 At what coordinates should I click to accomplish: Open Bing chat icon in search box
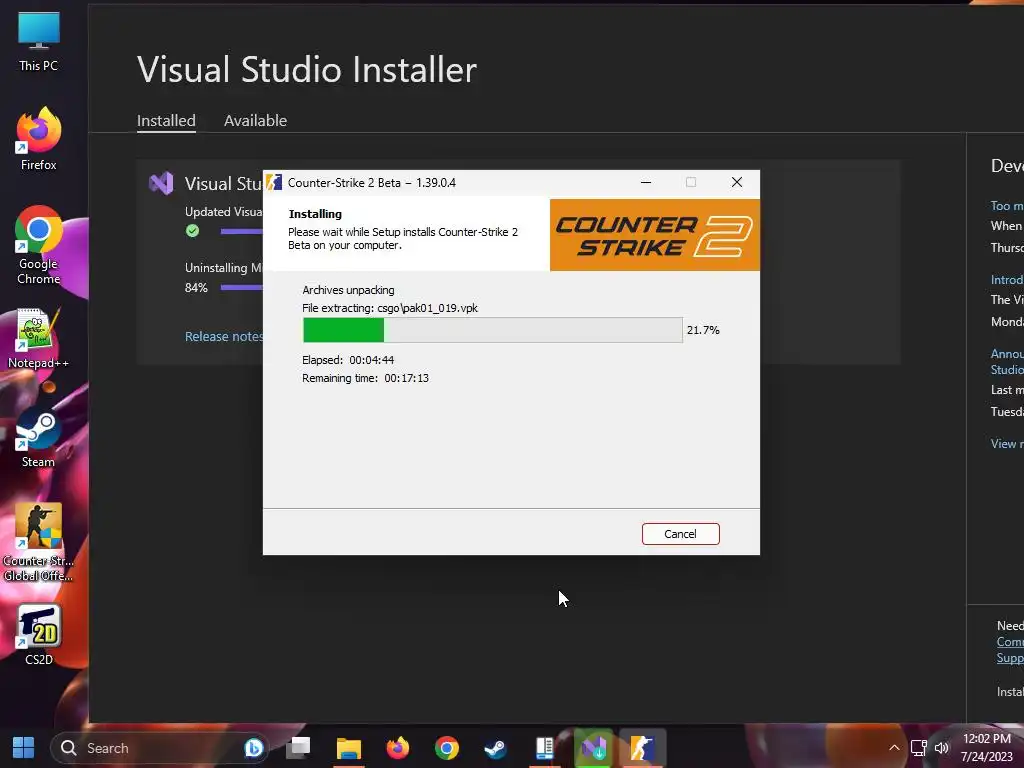[253, 748]
